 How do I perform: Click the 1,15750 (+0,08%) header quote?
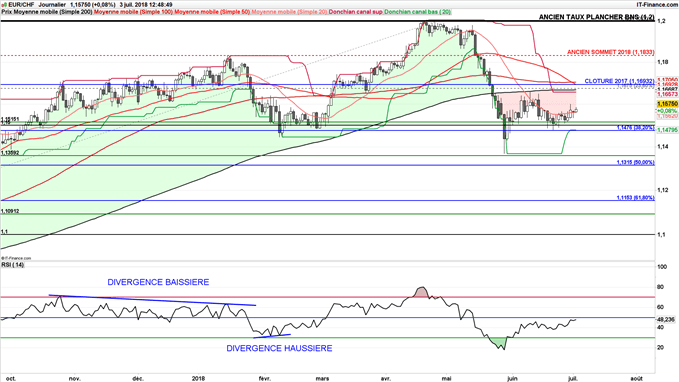pyautogui.click(x=93, y=5)
